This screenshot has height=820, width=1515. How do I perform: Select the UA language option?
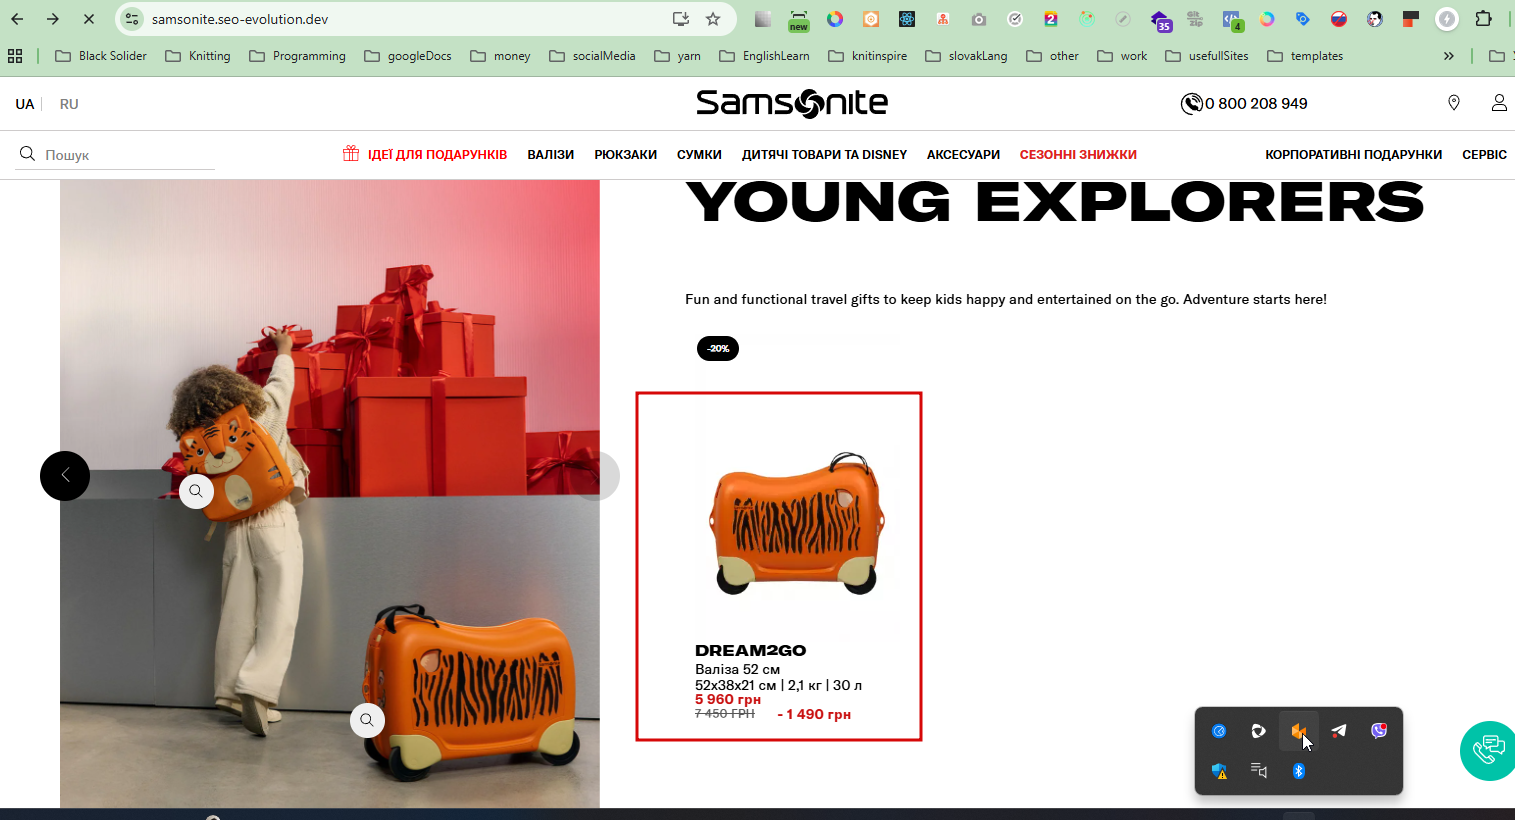point(25,104)
